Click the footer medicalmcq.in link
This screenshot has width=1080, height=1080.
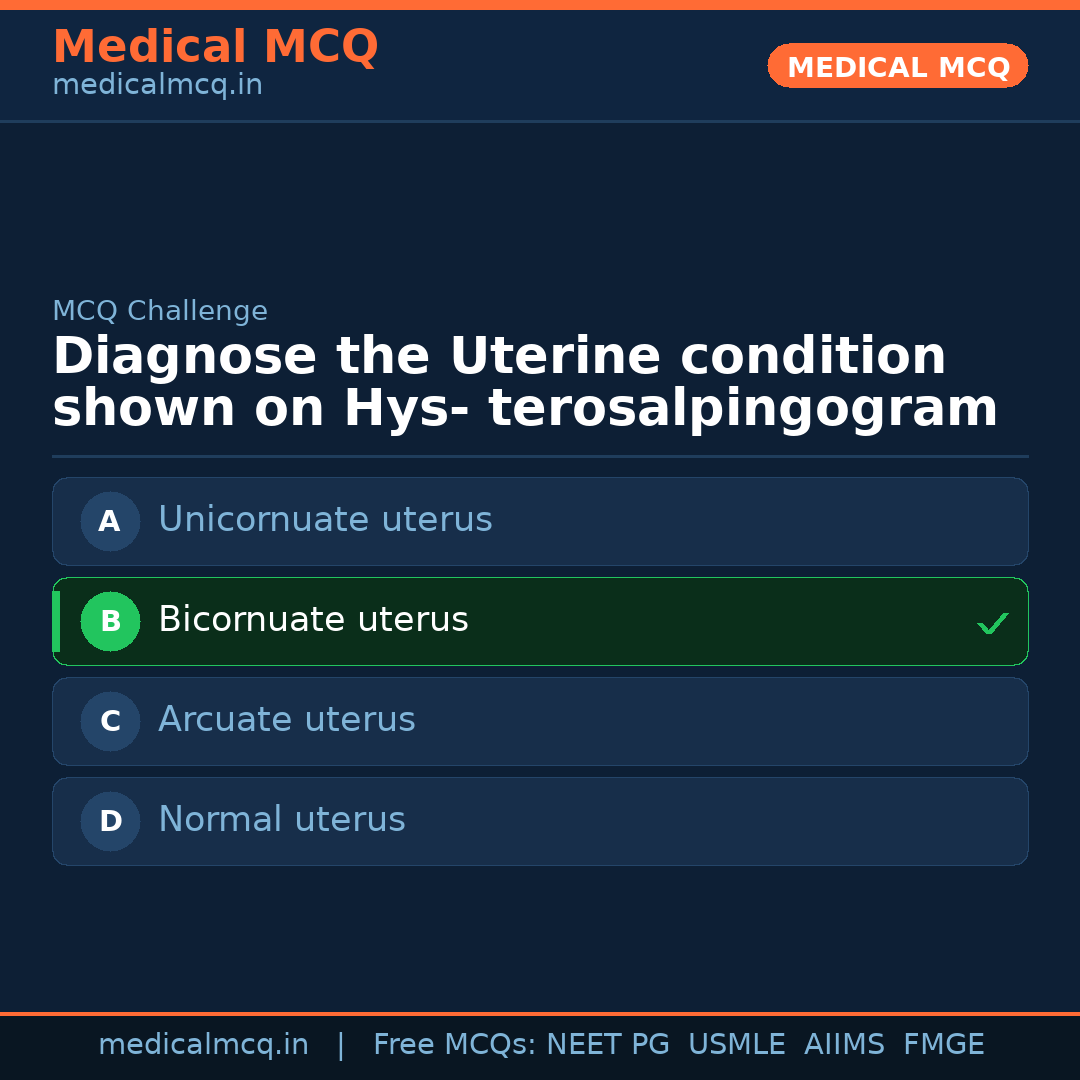[x=203, y=1043]
